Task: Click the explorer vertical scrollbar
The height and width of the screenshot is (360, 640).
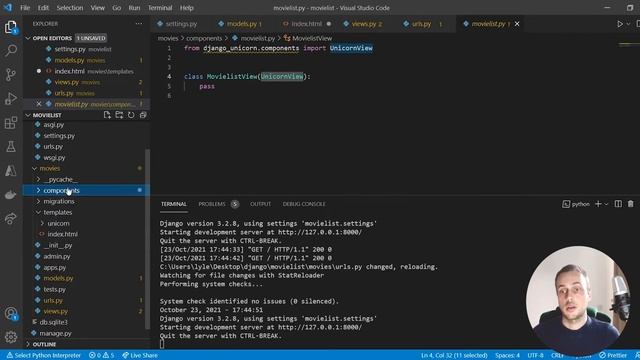Action: coord(147,239)
